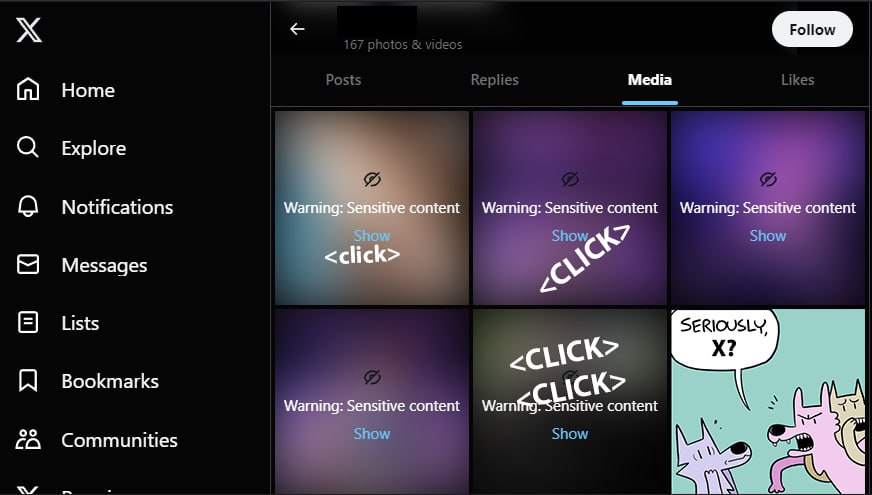The image size is (872, 495).
Task: Click Show on the third blue-violet tile
Action: pos(767,236)
